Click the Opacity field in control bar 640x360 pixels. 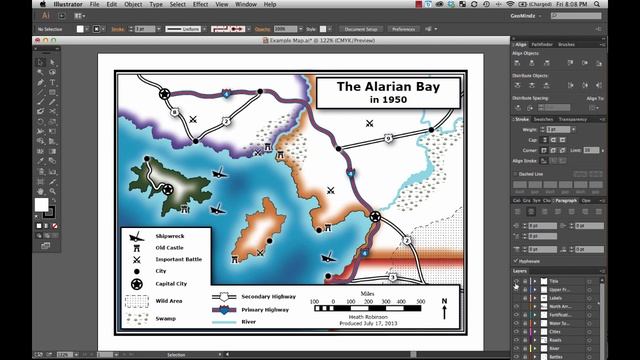285,29
